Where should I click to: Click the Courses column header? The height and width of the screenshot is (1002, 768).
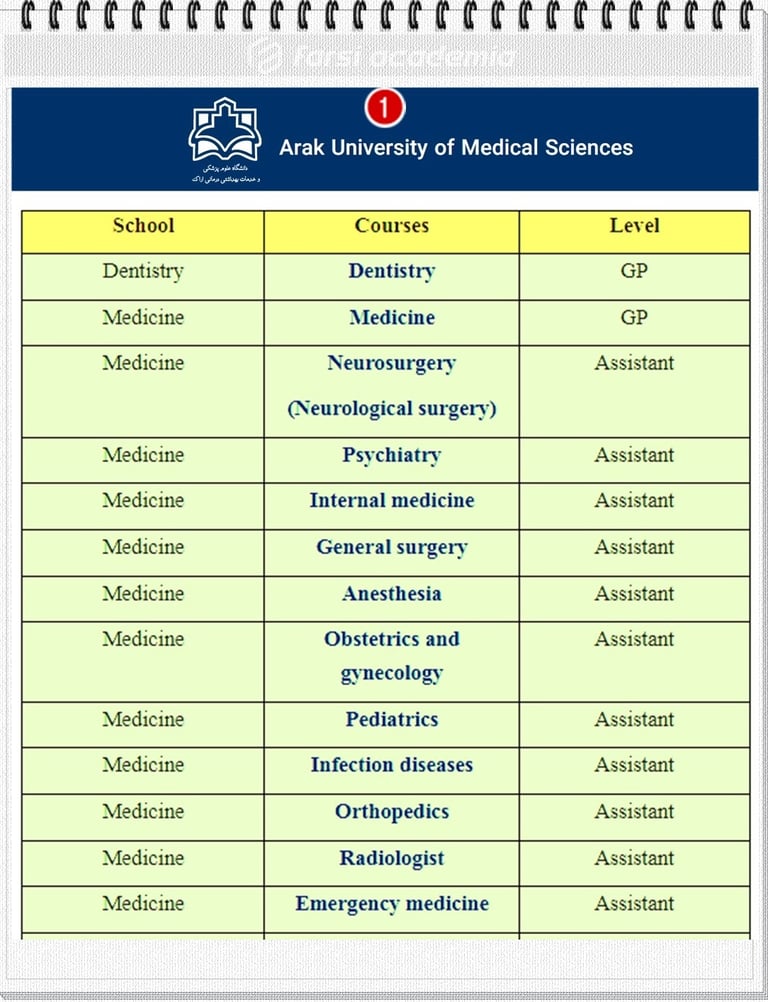pos(391,226)
